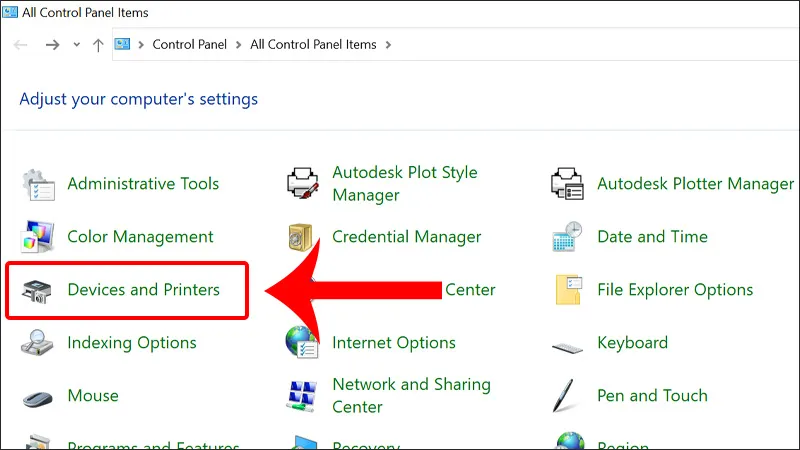Expand the recent locations dropdown arrow
800x450 pixels.
(x=77, y=45)
